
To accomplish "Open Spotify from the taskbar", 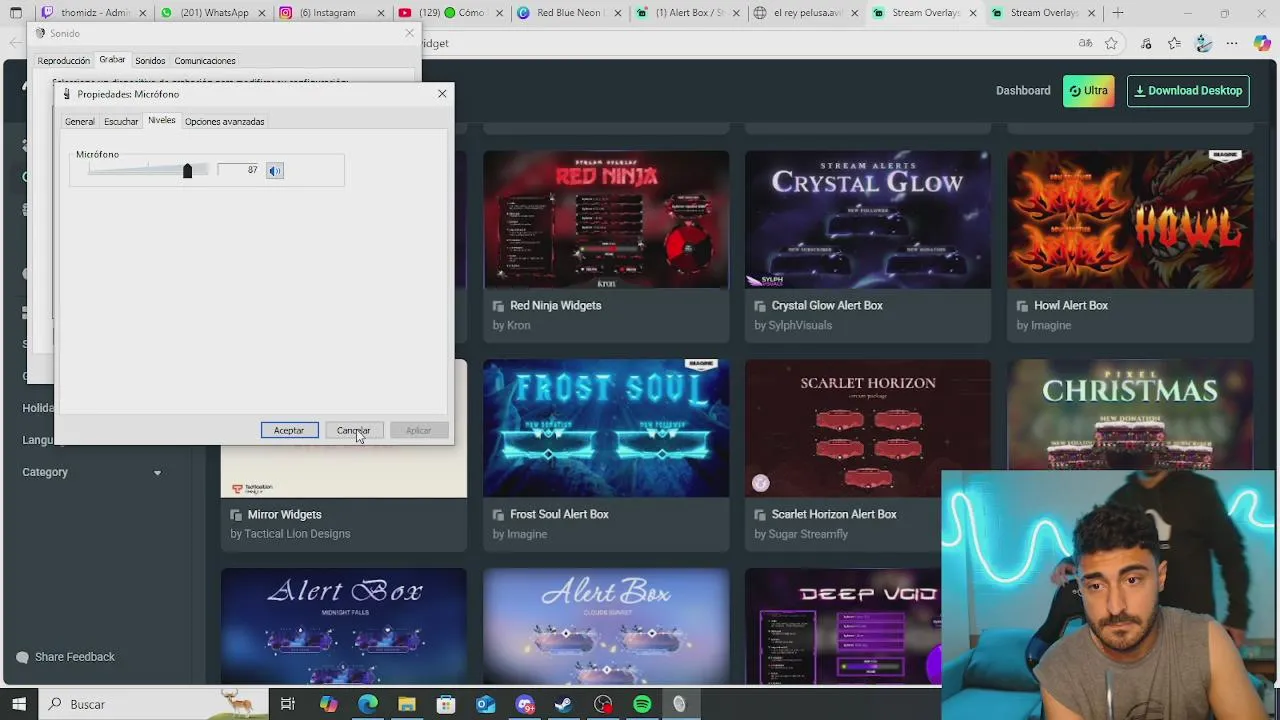I will point(642,704).
